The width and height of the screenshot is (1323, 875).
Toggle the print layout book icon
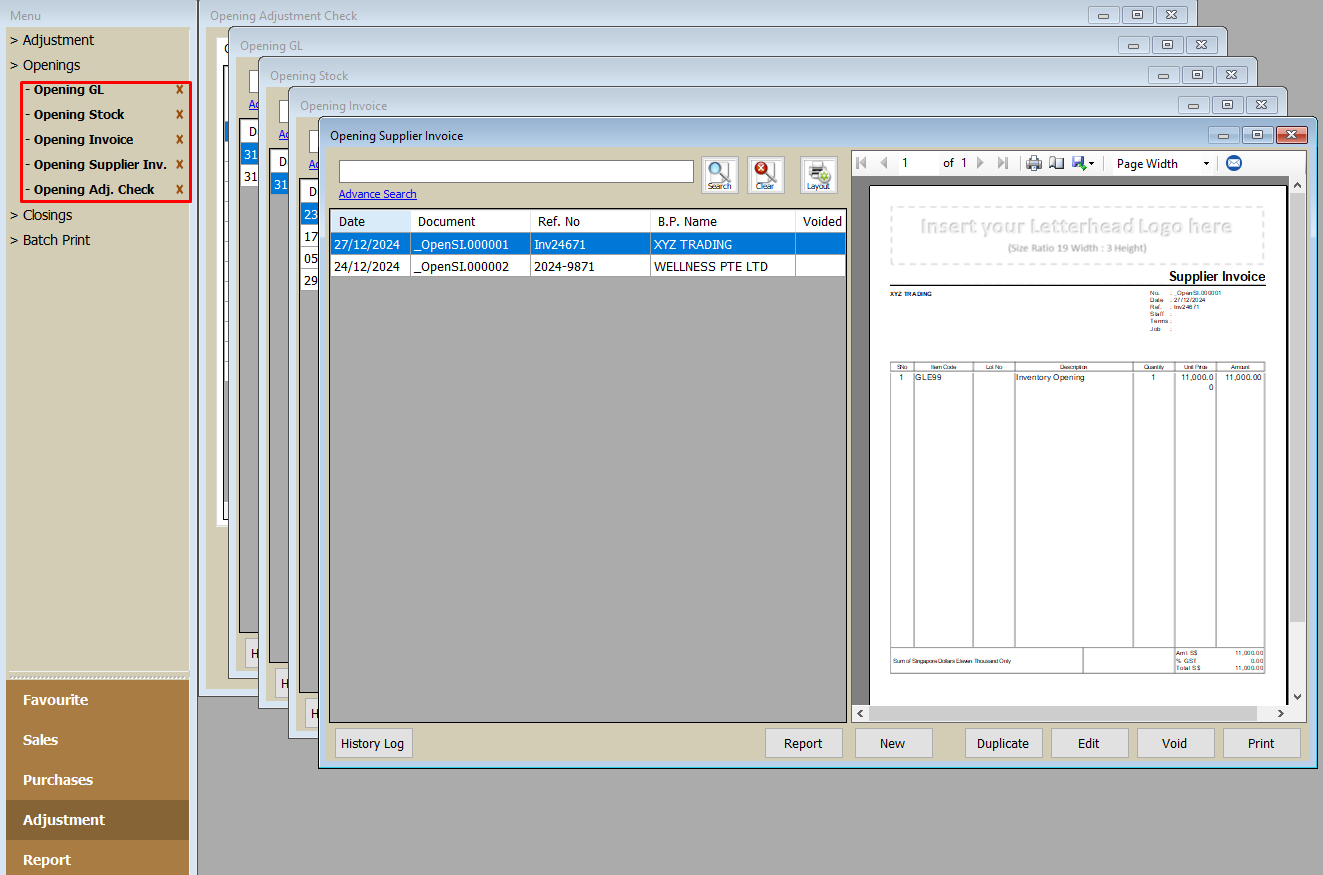[1056, 163]
